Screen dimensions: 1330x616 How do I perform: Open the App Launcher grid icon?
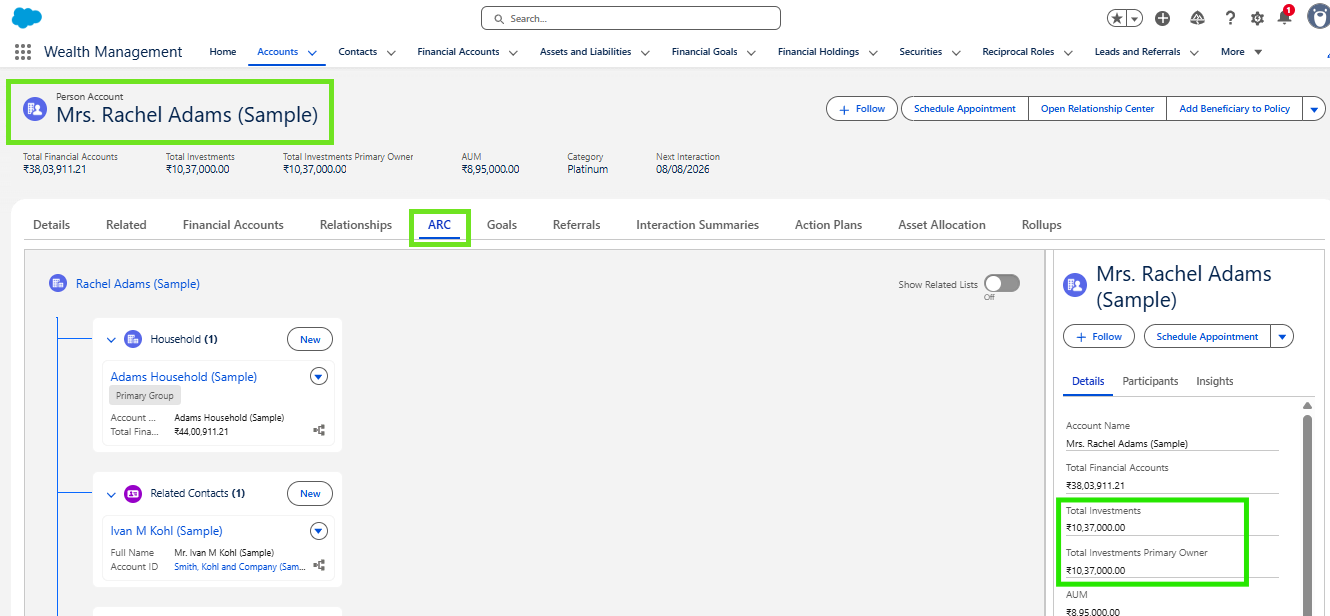[22, 52]
